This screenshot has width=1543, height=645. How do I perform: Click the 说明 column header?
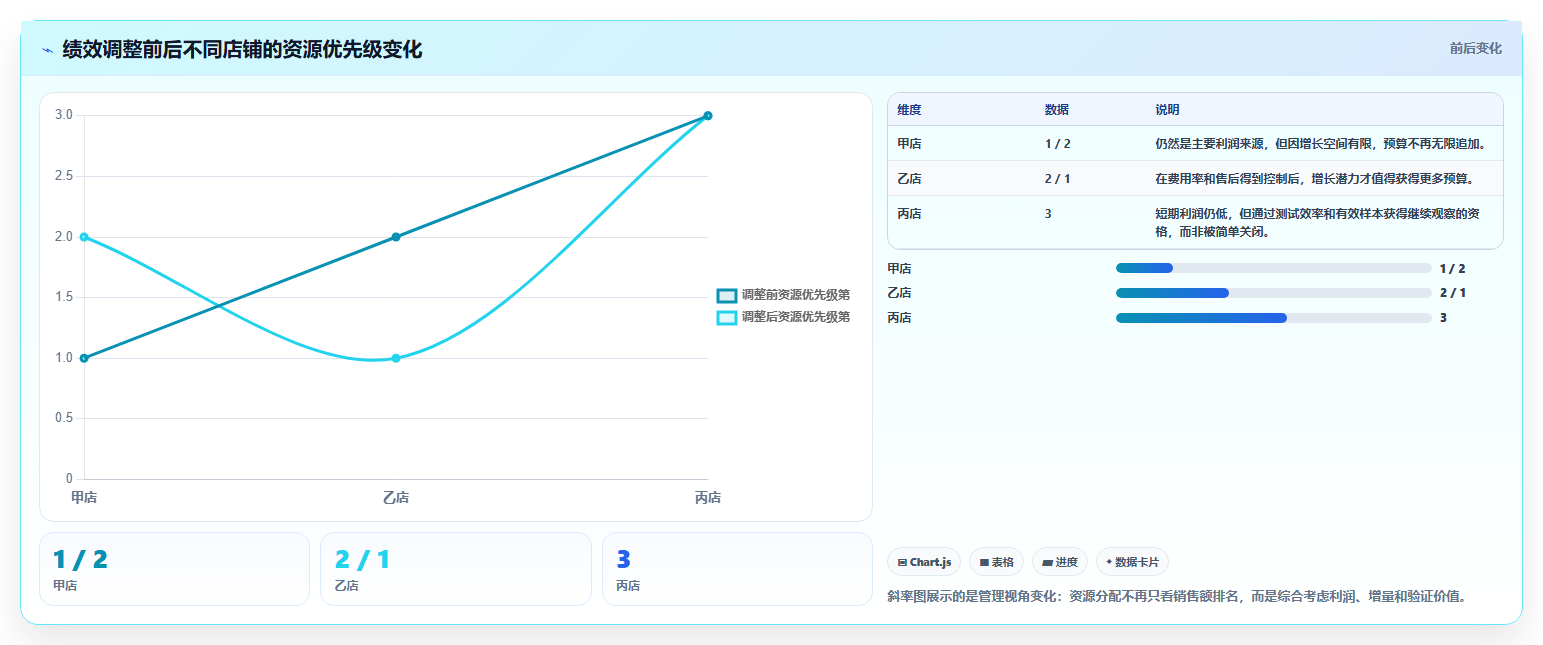[x=1167, y=110]
